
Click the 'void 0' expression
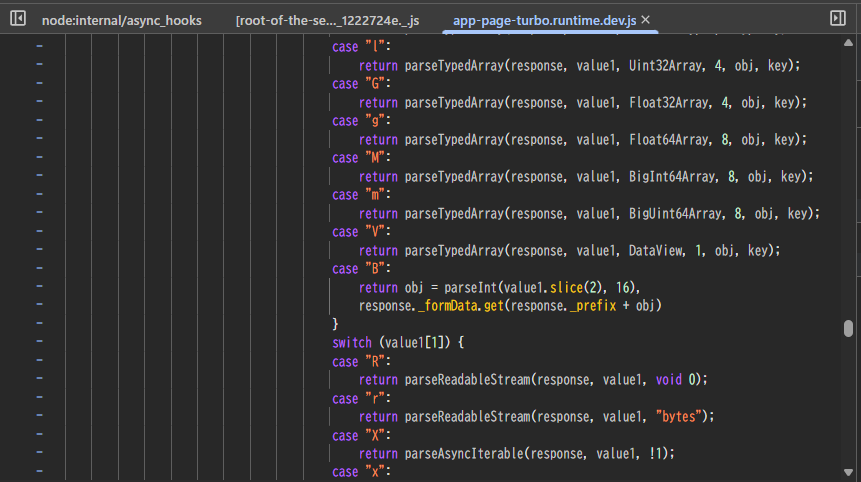(675, 380)
